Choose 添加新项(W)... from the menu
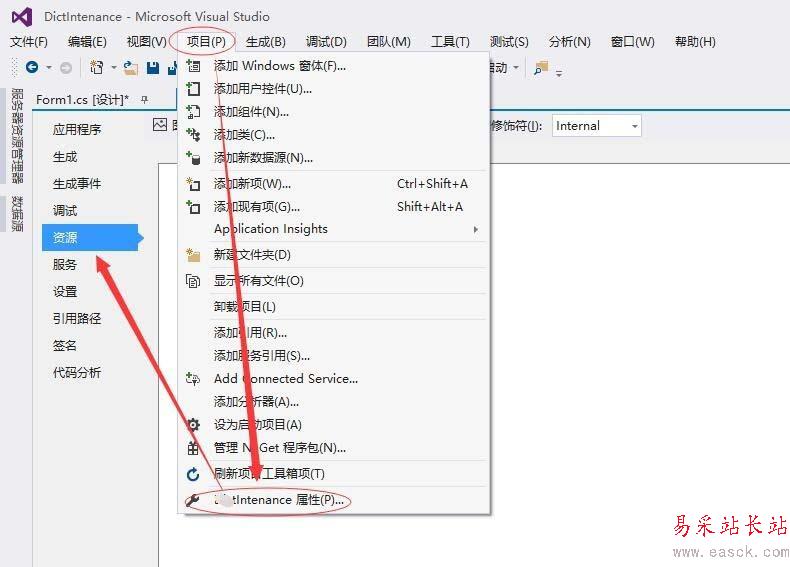Screen dimensions: 790x567 [335, 184]
